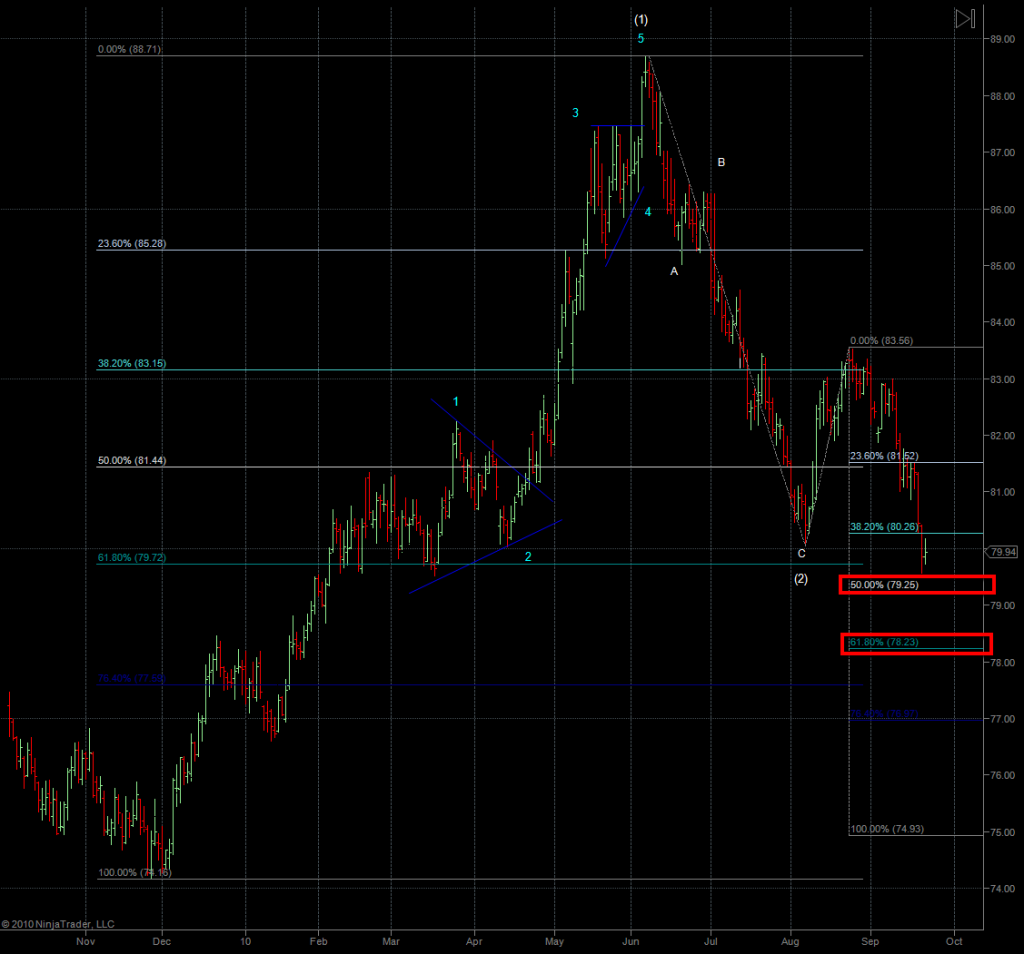Select the cyan wave 3 label

tap(576, 113)
